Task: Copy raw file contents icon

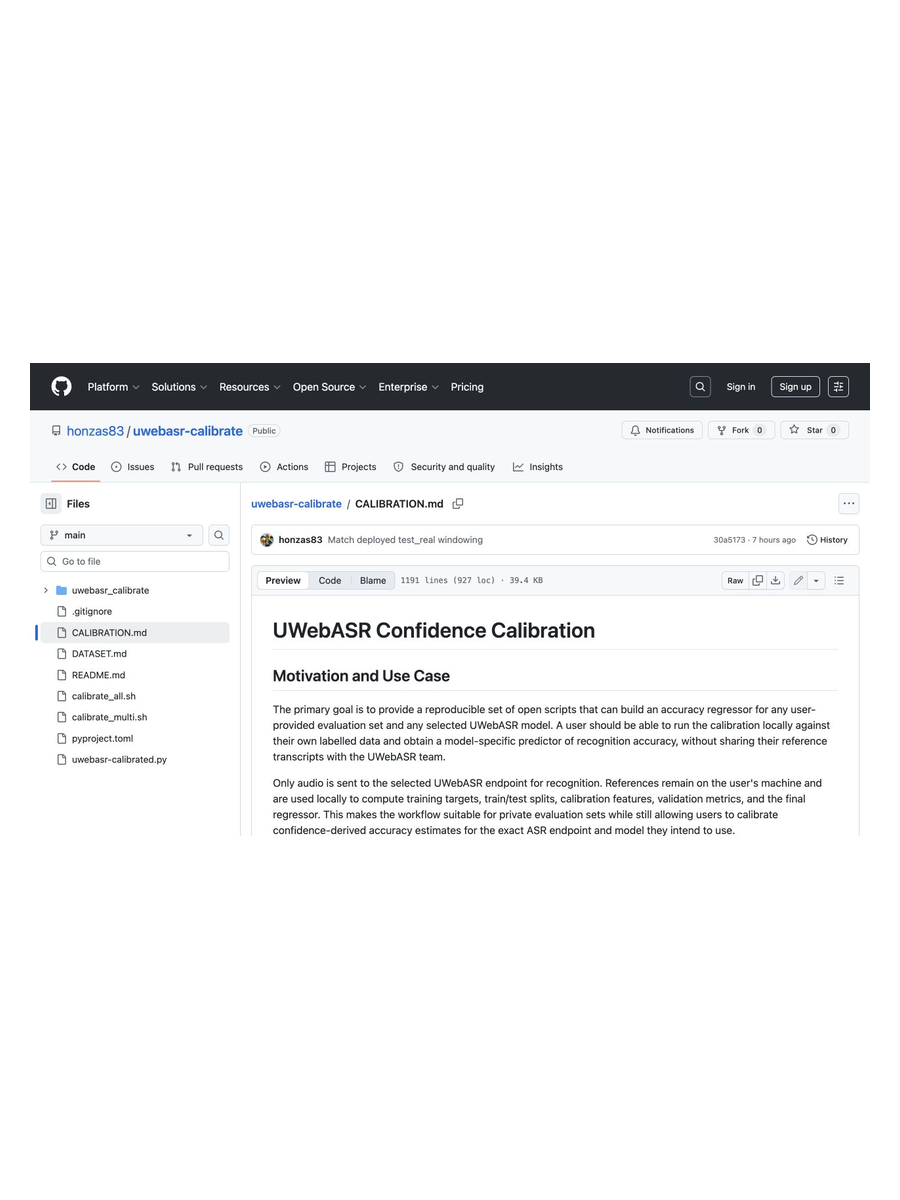Action: click(758, 580)
